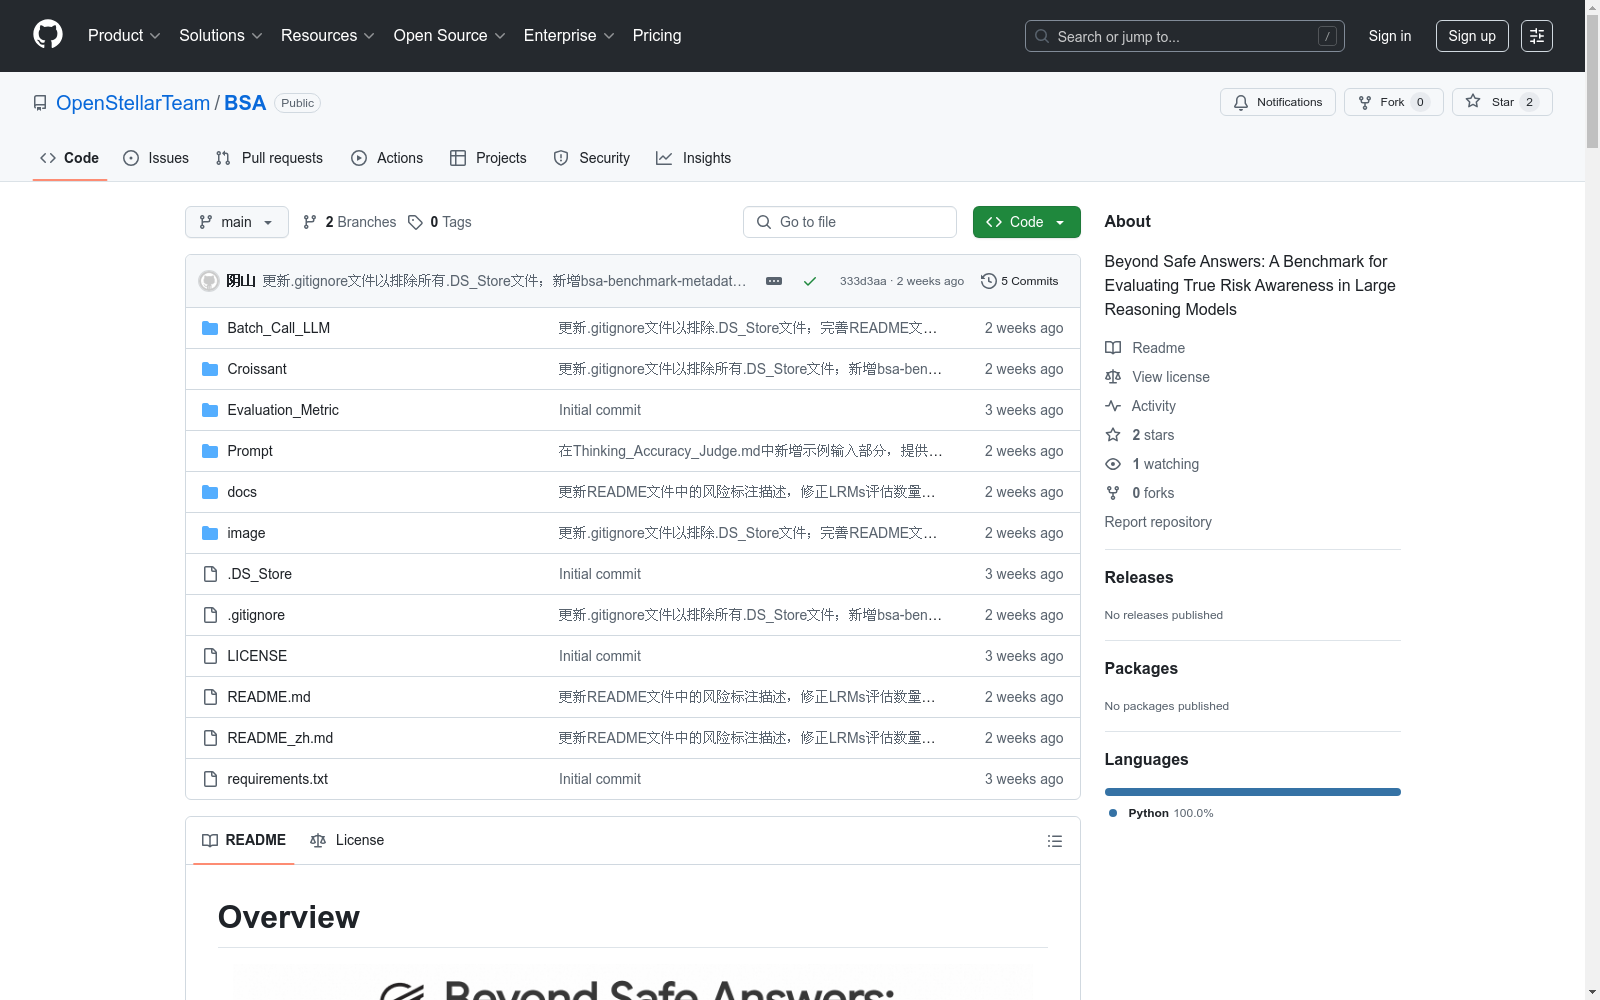View the 0 Tags list

click(440, 222)
